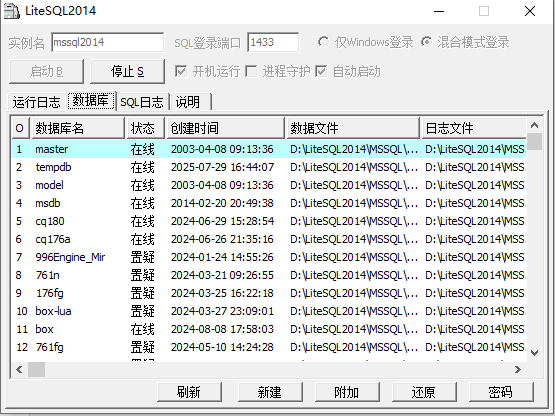The width and height of the screenshot is (555, 416).
Task: Click the vertical scrollbar down arrow
Action: [x=534, y=353]
